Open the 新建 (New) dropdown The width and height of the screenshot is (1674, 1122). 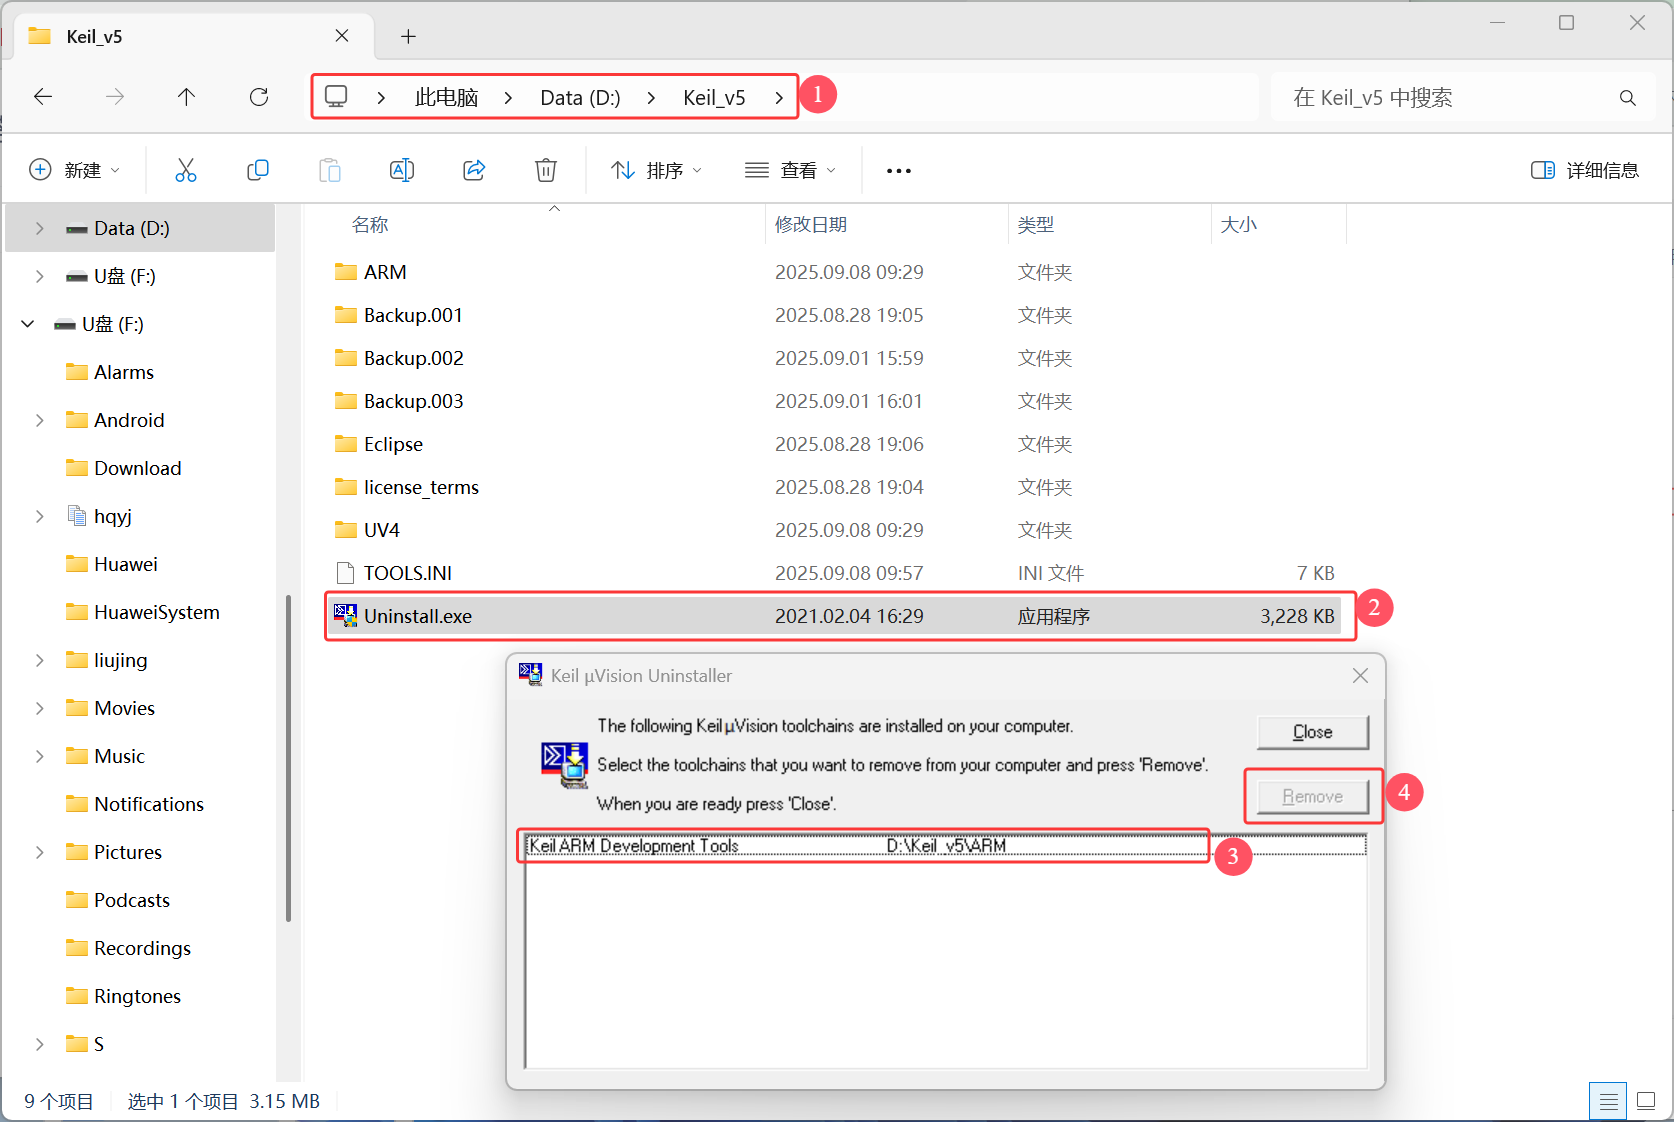point(75,170)
